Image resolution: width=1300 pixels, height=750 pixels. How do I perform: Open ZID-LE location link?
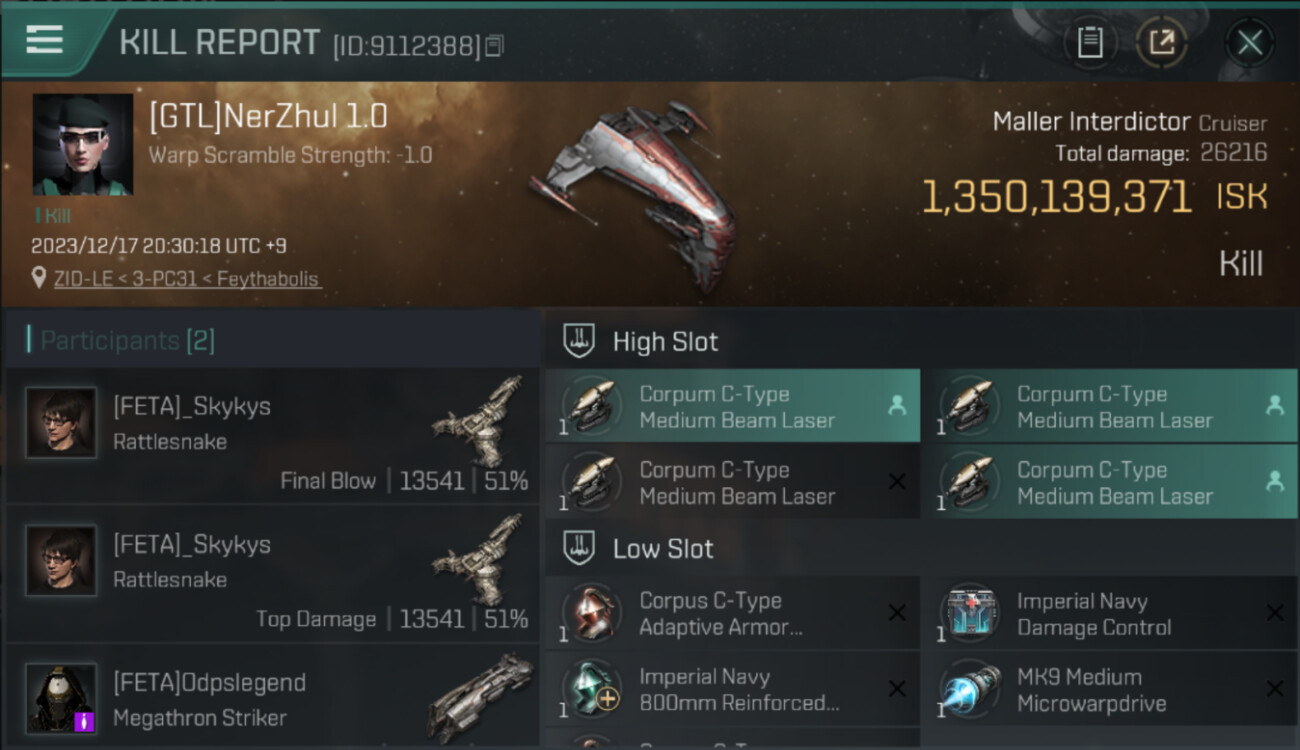click(188, 279)
